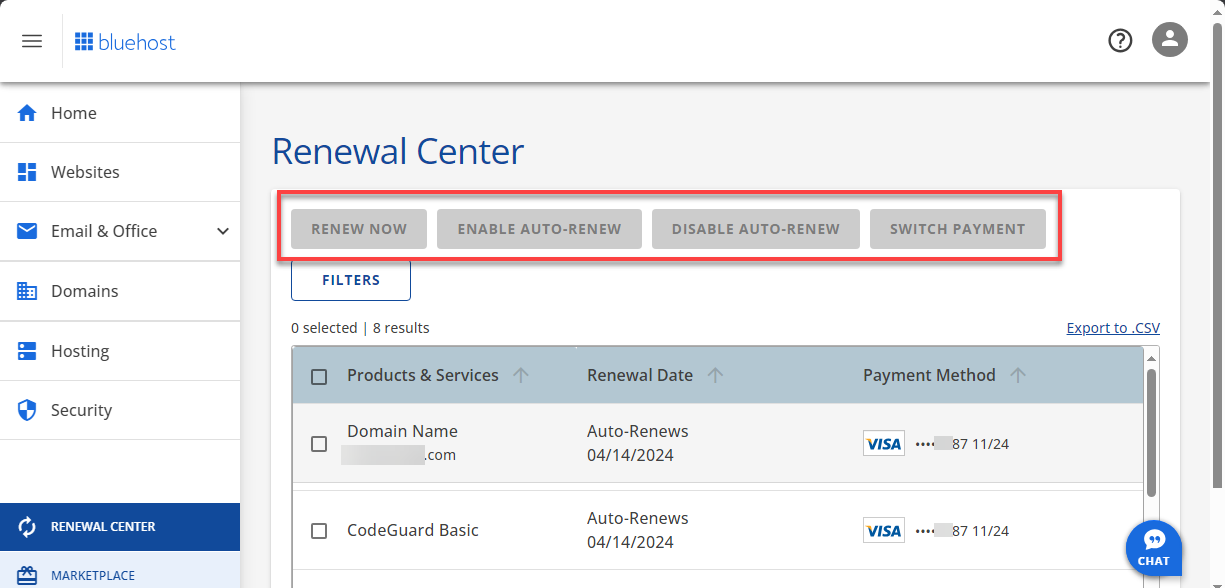Select the Domain Name row checkbox
The image size is (1225, 588).
pyautogui.click(x=319, y=444)
